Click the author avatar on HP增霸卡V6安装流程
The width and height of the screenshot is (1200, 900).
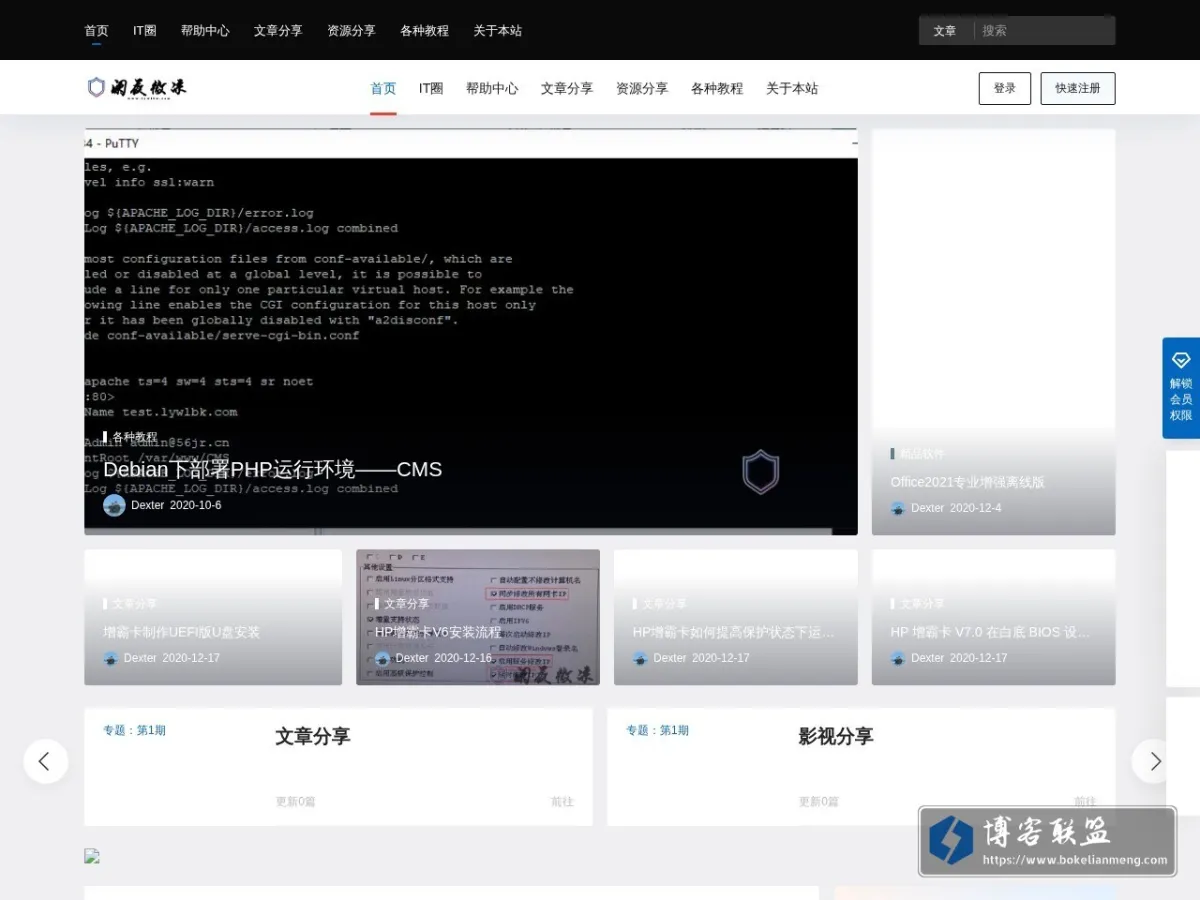coord(382,658)
